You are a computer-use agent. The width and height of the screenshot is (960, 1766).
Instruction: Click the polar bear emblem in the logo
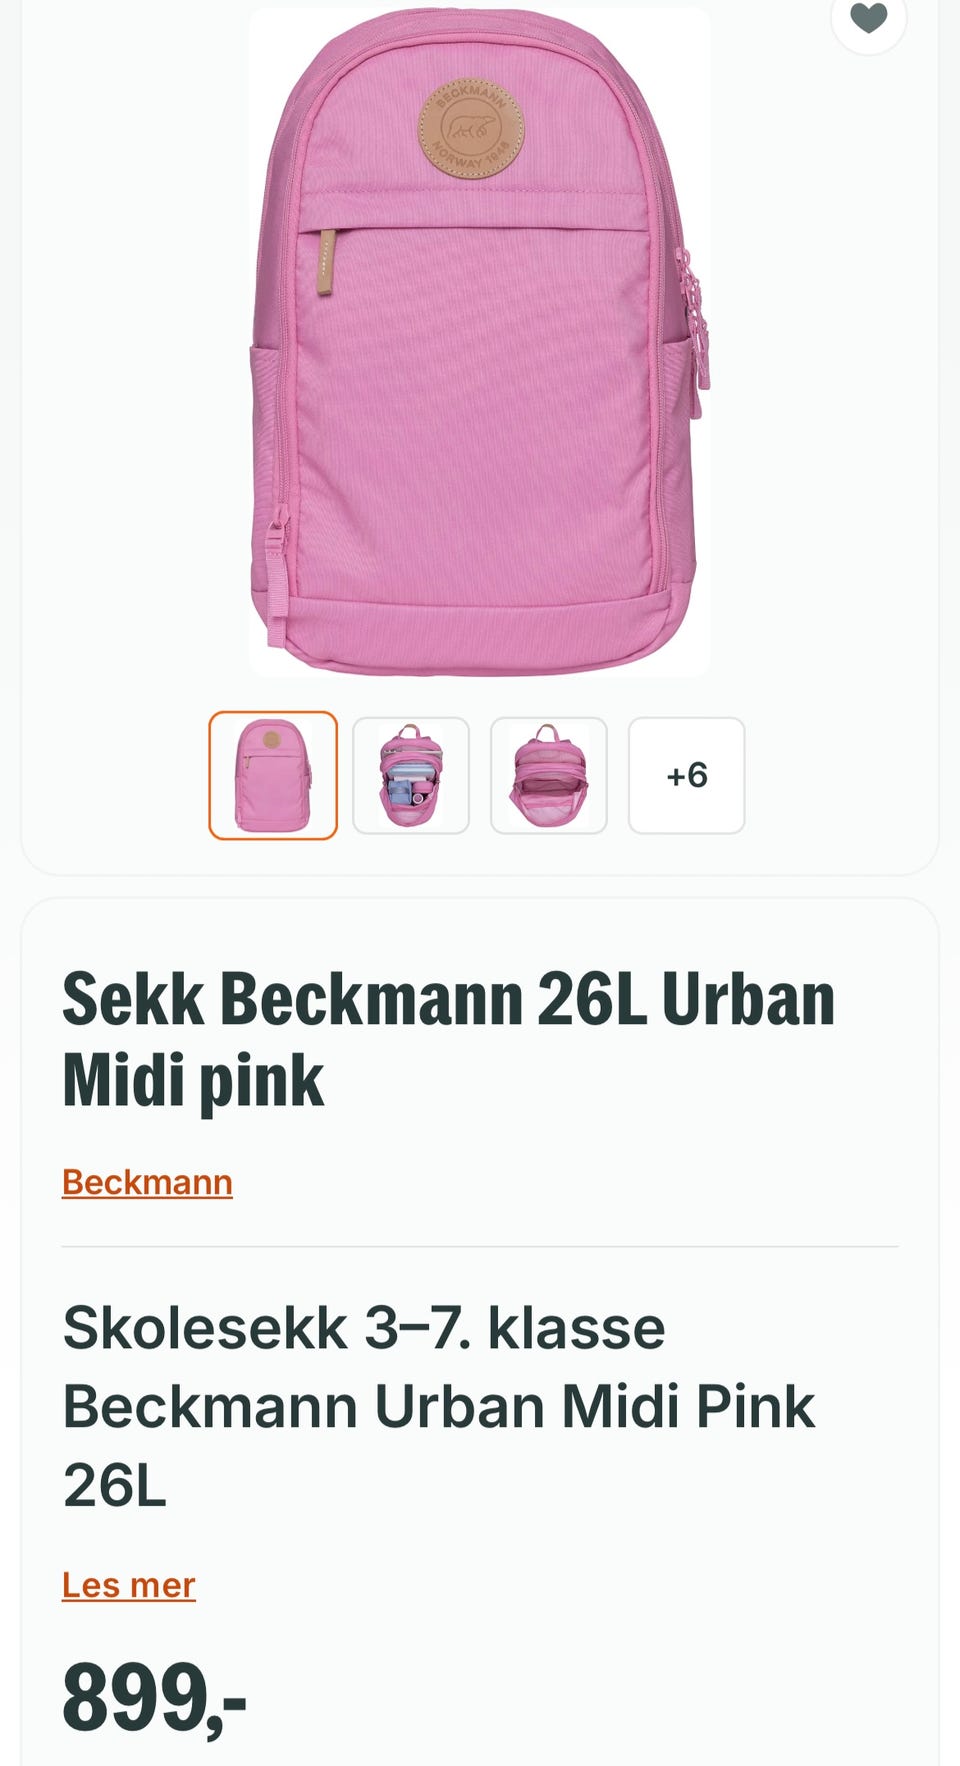(x=470, y=128)
